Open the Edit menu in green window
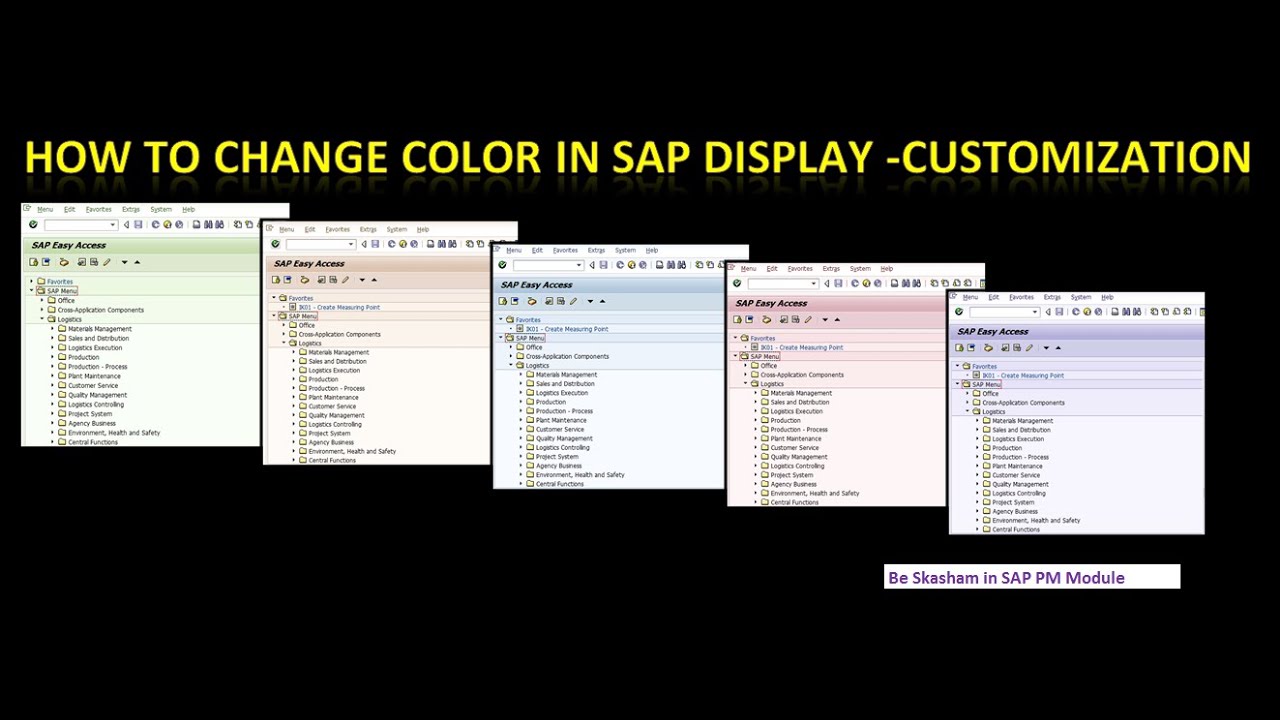Screen dimensions: 1280x720 [70, 209]
